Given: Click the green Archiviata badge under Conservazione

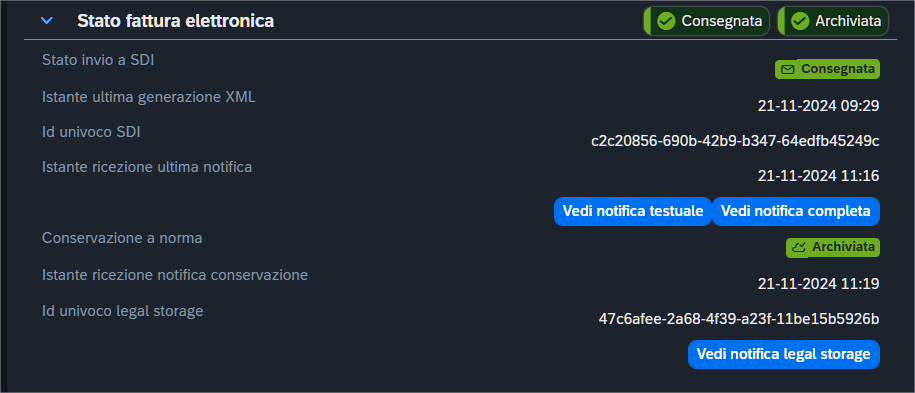Looking at the screenshot, I should tap(833, 248).
